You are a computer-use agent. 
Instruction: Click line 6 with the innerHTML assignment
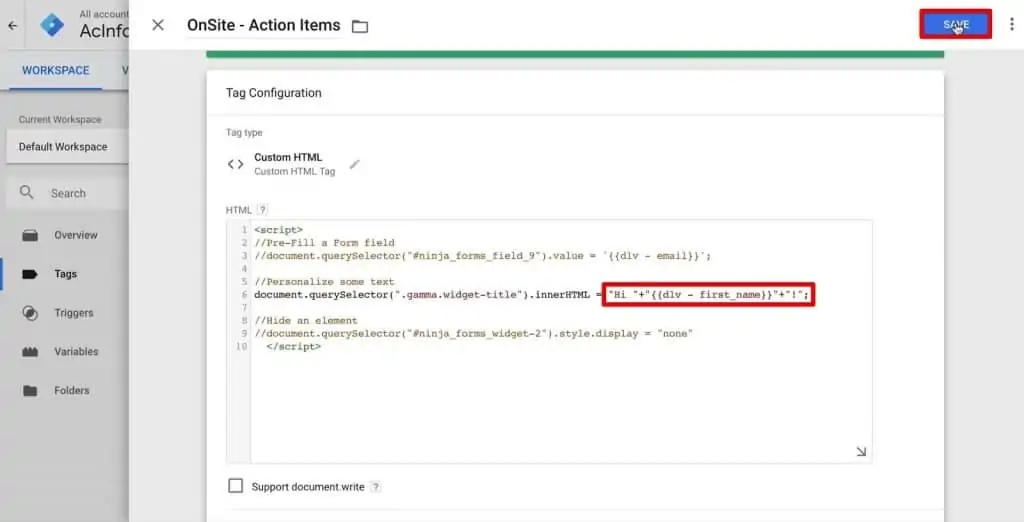click(x=532, y=295)
